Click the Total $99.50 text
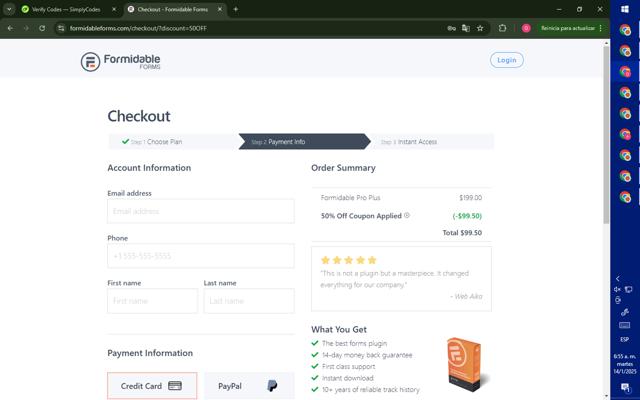The height and width of the screenshot is (400, 640). [462, 233]
